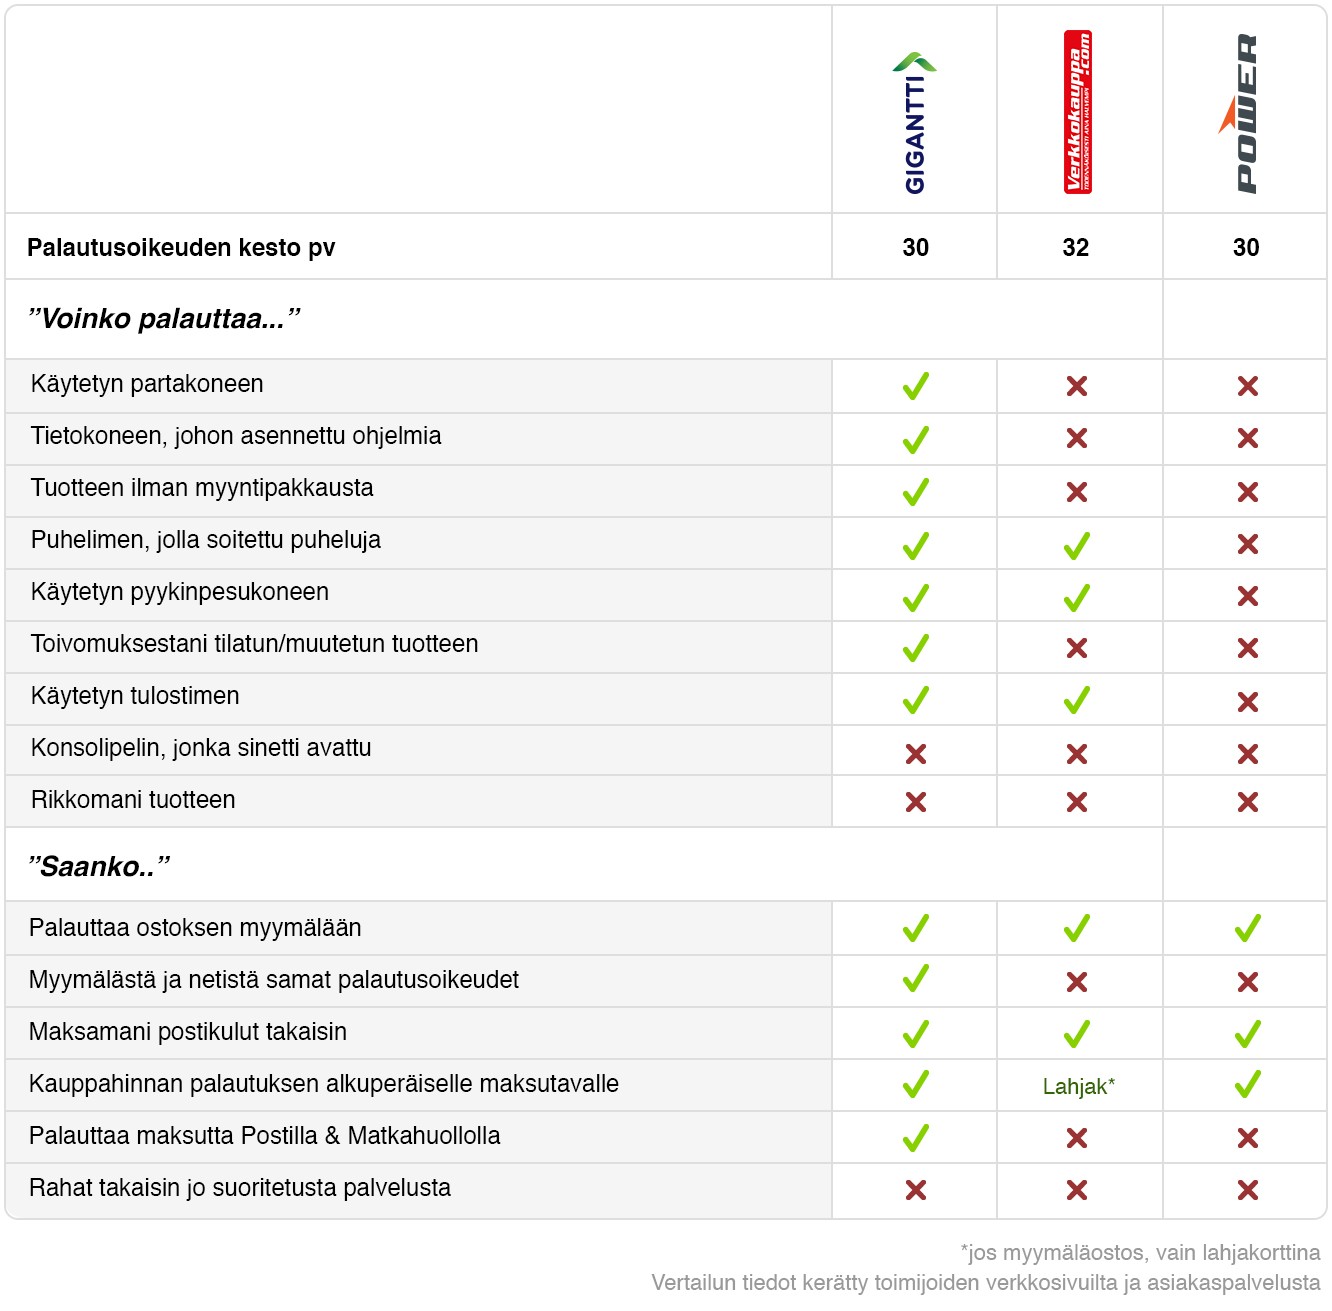
Task: Click the "Saanko.." section heading
Action: pos(100,866)
